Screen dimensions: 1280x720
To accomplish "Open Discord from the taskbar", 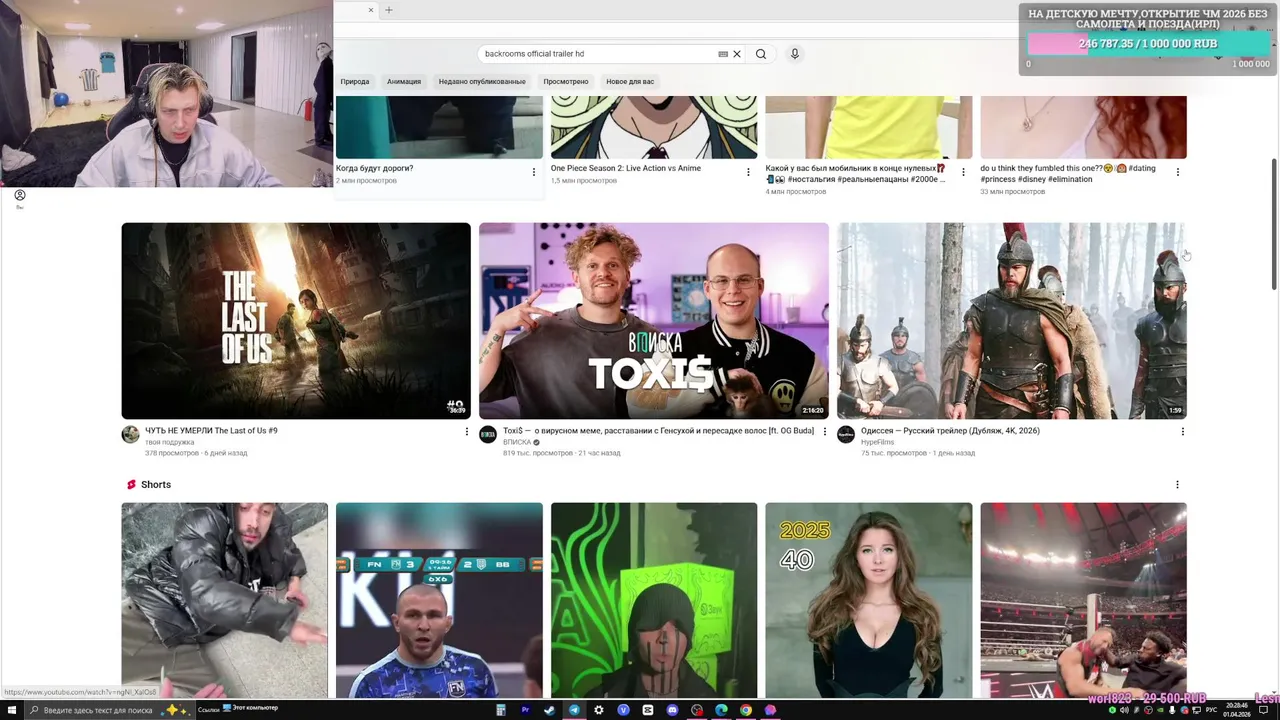I will [x=672, y=710].
